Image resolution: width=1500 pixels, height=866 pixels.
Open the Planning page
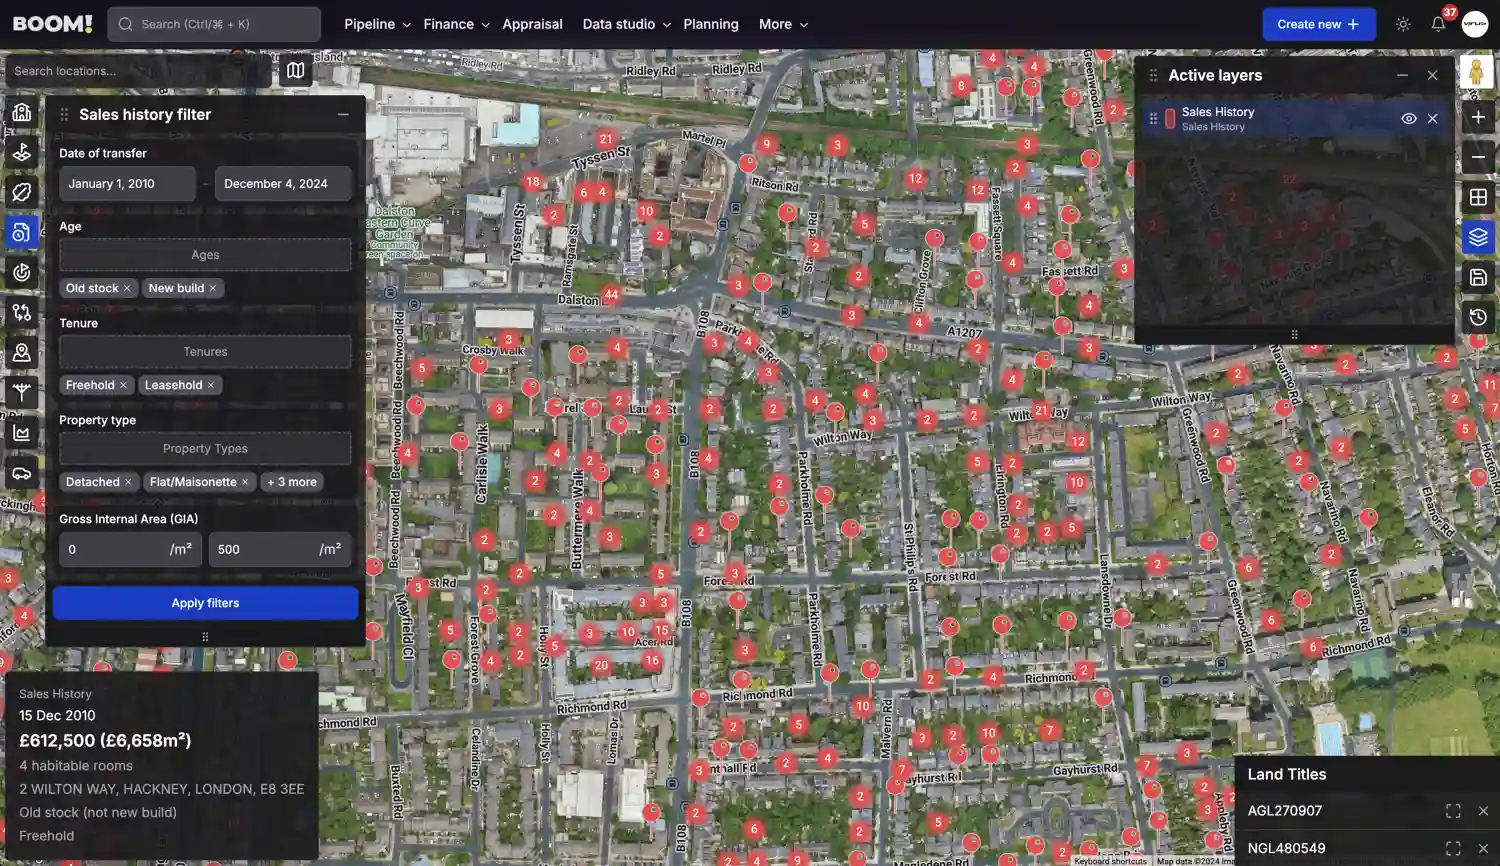pos(711,24)
